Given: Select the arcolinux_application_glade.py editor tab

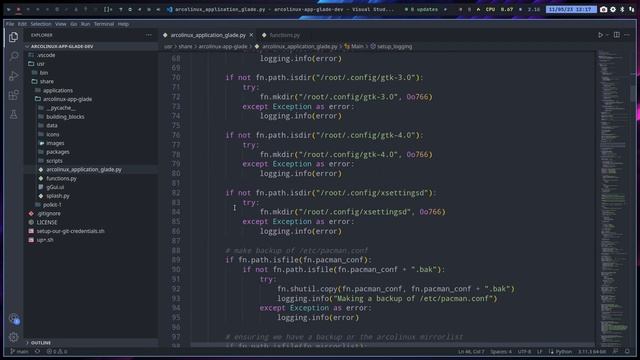Looking at the screenshot, I should [208, 35].
